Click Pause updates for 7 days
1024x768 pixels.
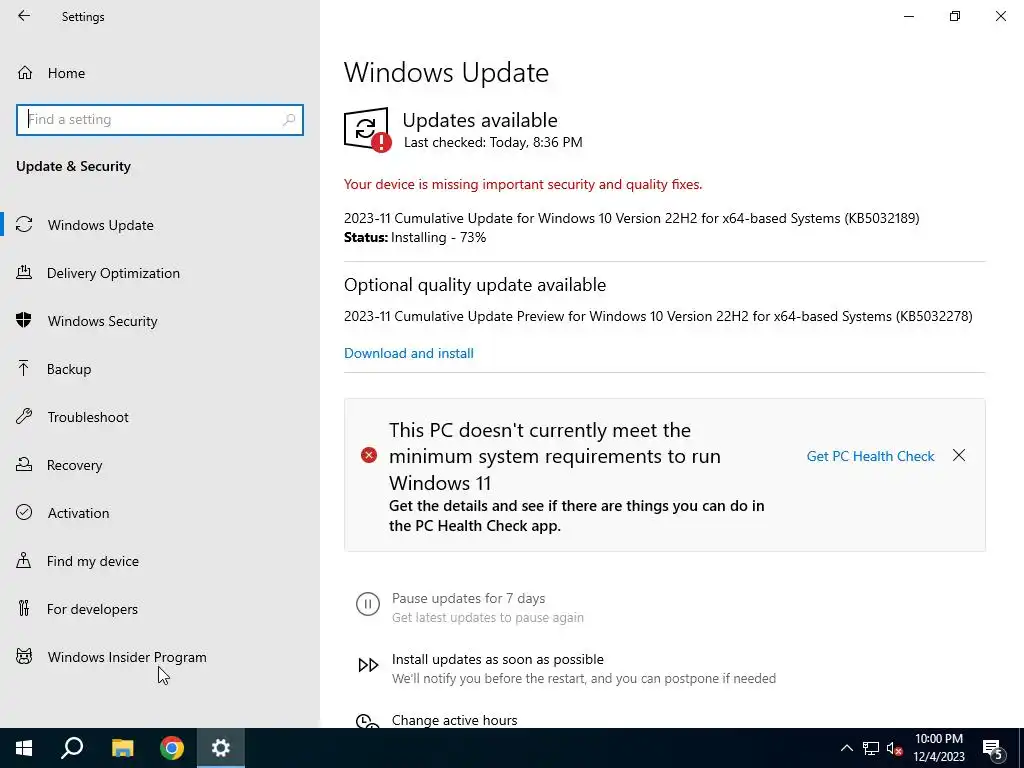point(468,598)
